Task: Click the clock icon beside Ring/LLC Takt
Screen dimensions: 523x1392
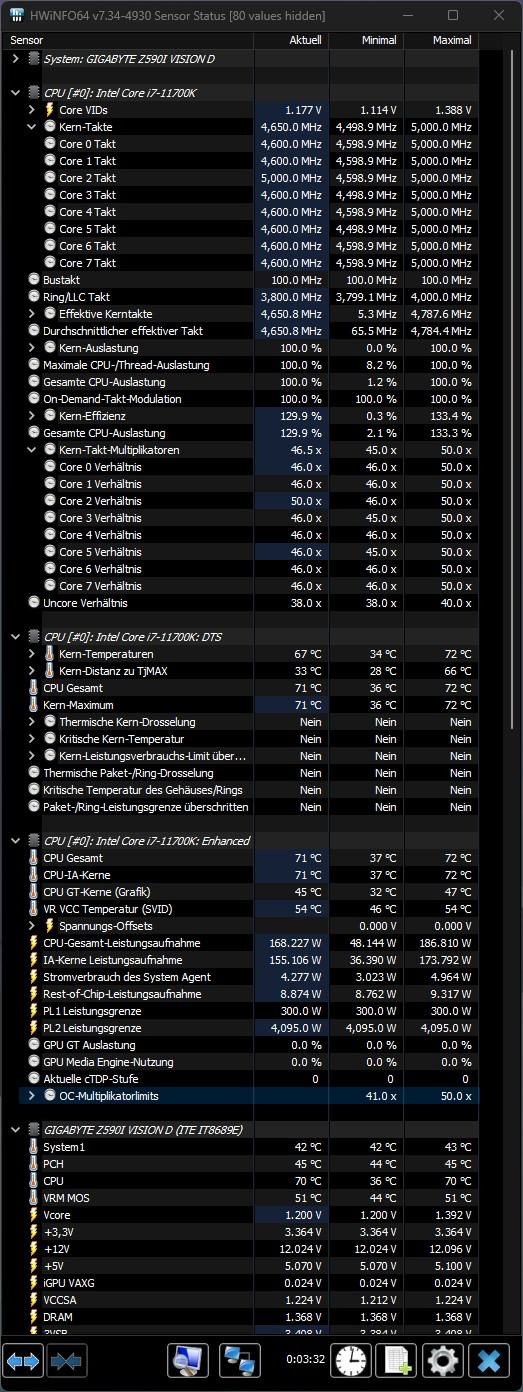Action: [34, 297]
